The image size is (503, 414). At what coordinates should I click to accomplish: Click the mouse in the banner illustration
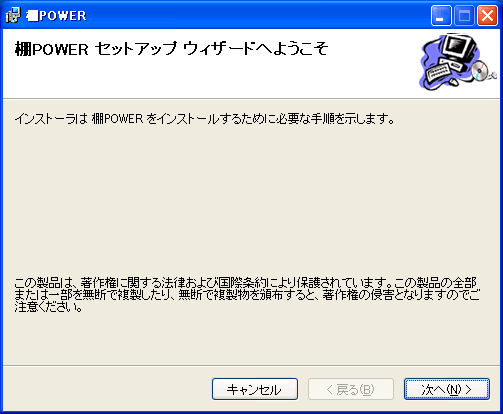453,81
